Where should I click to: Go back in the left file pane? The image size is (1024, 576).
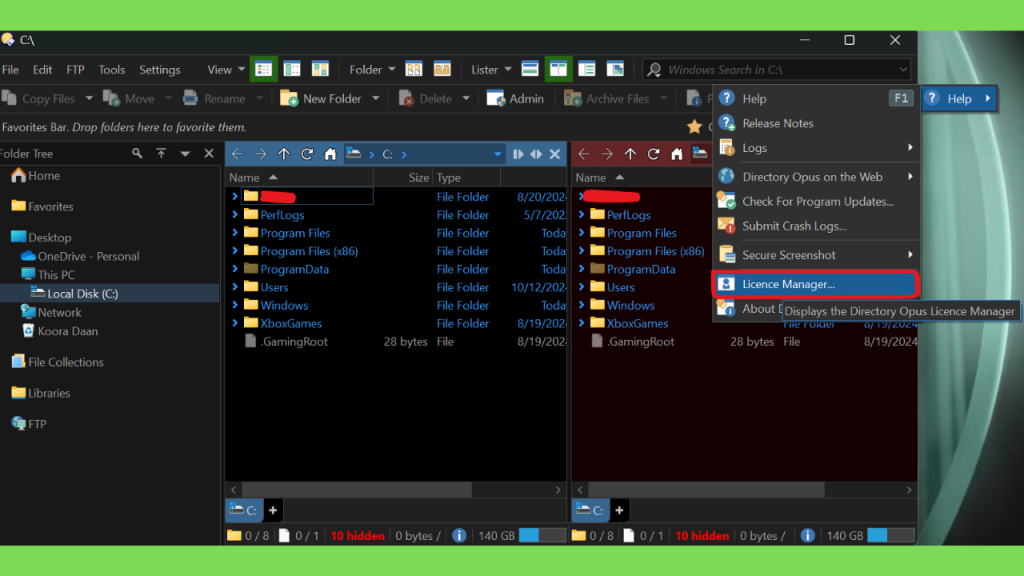click(237, 154)
